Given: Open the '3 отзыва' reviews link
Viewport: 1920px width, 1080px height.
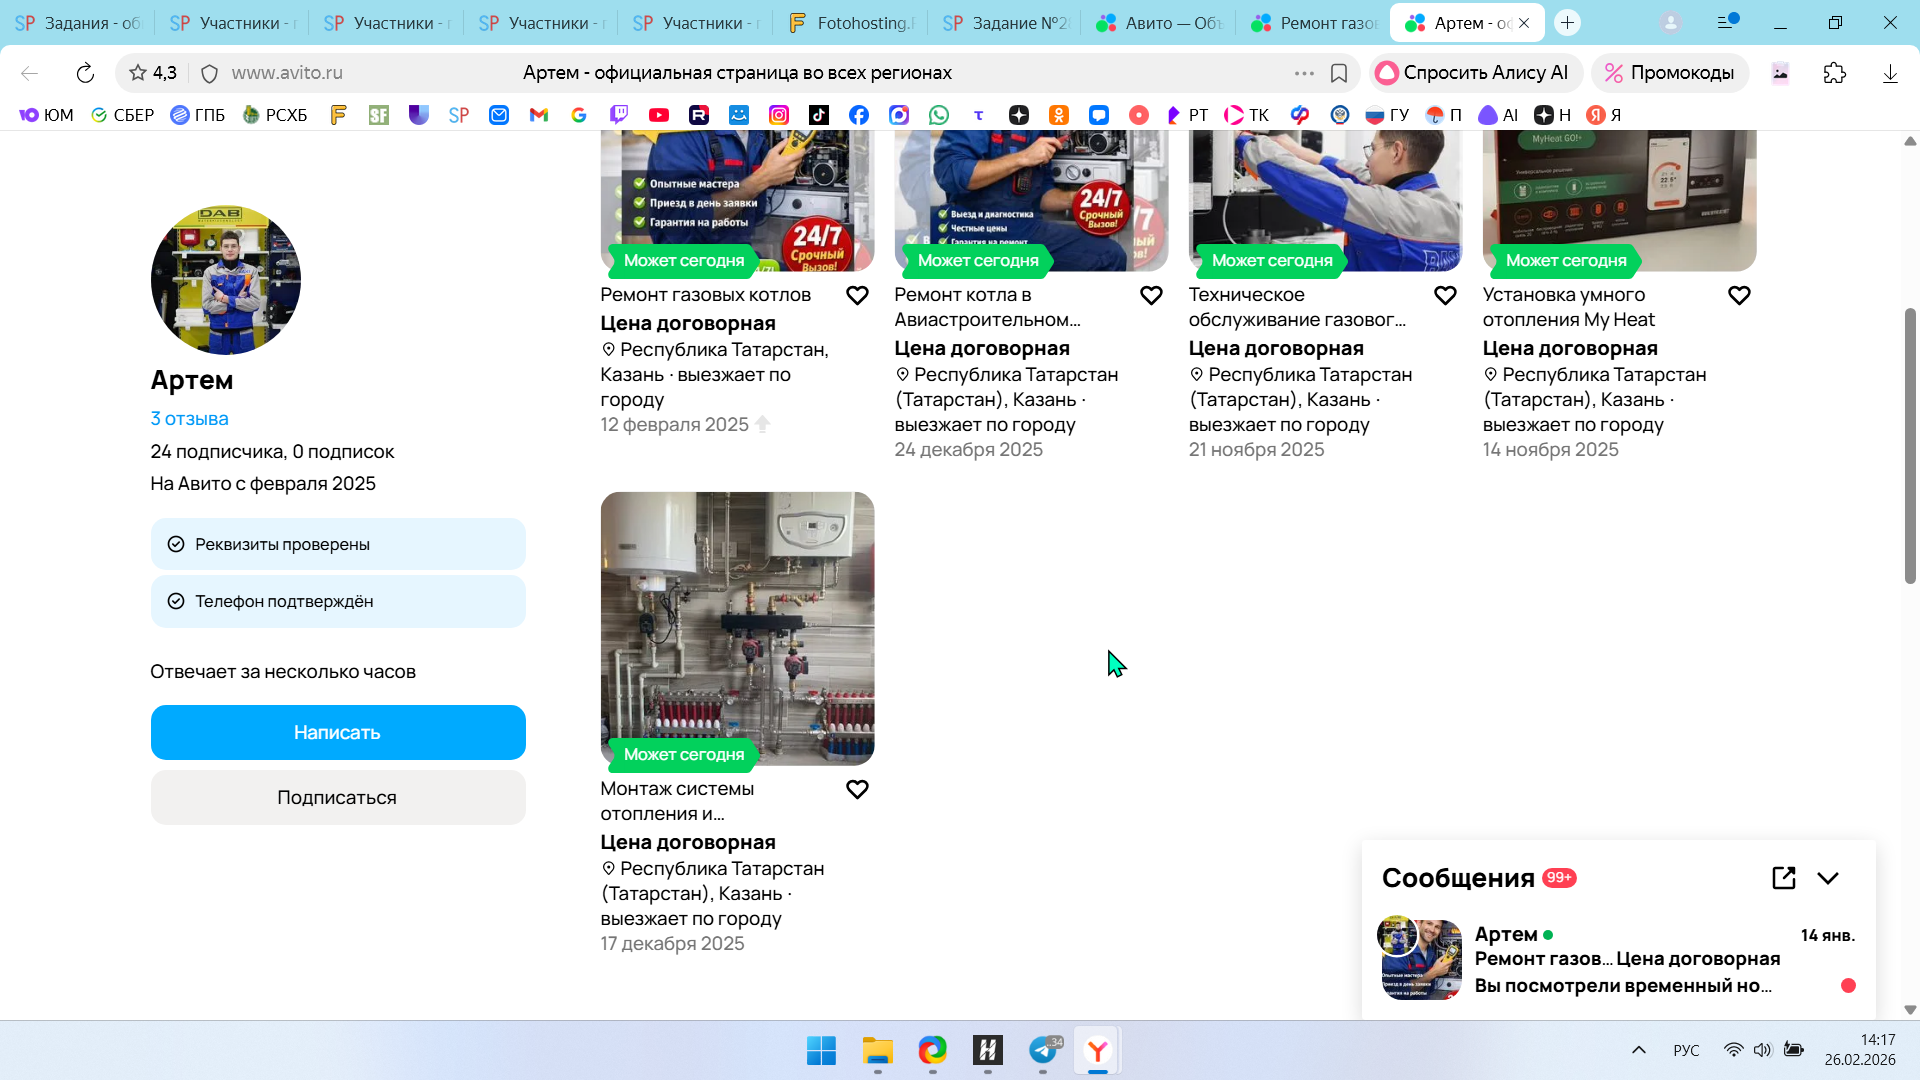Looking at the screenshot, I should coord(189,419).
